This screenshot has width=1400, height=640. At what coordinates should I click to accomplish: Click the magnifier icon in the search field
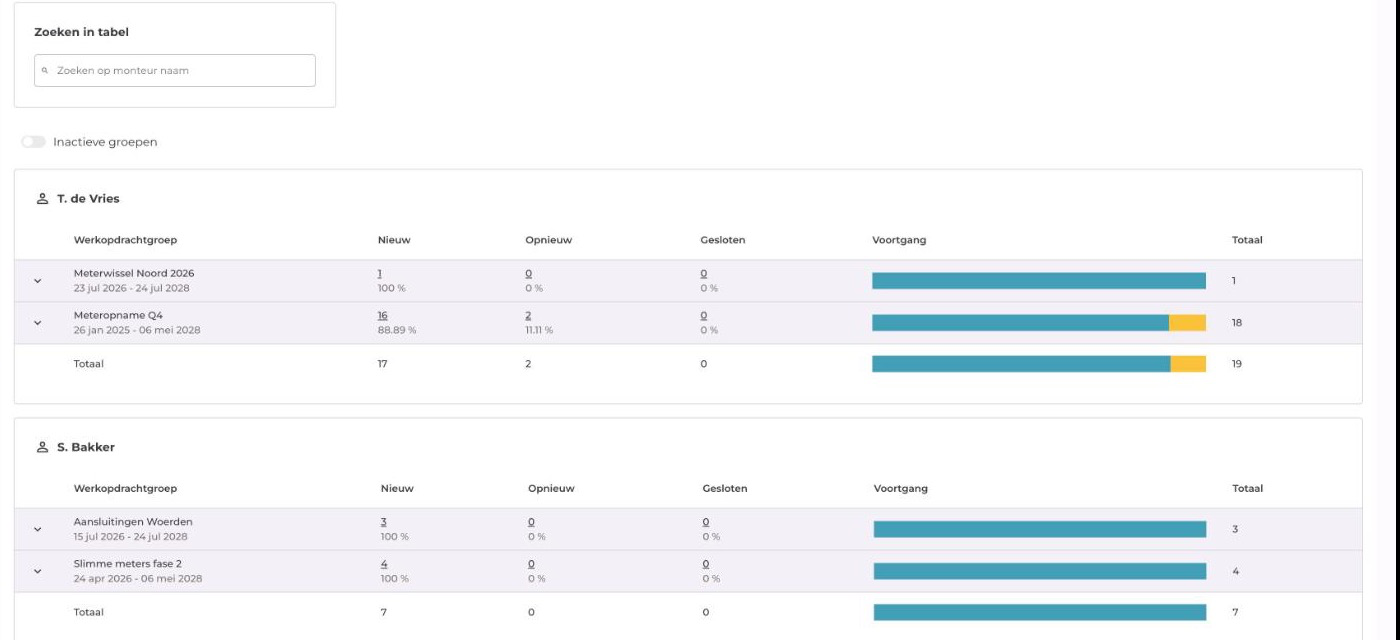point(44,71)
